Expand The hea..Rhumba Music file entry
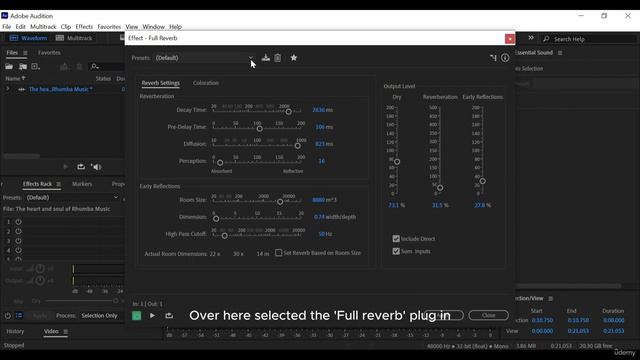Image resolution: width=640 pixels, height=360 pixels. pos(7,89)
